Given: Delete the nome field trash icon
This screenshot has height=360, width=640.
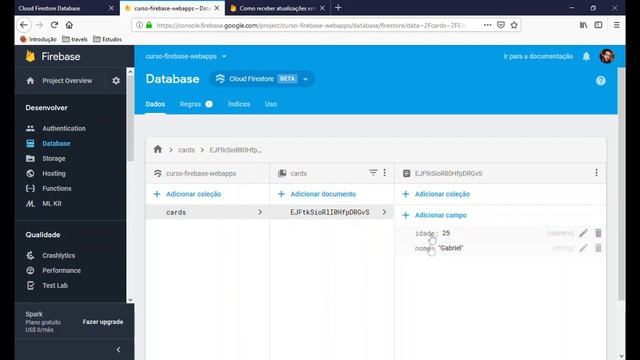Looking at the screenshot, I should 598,248.
